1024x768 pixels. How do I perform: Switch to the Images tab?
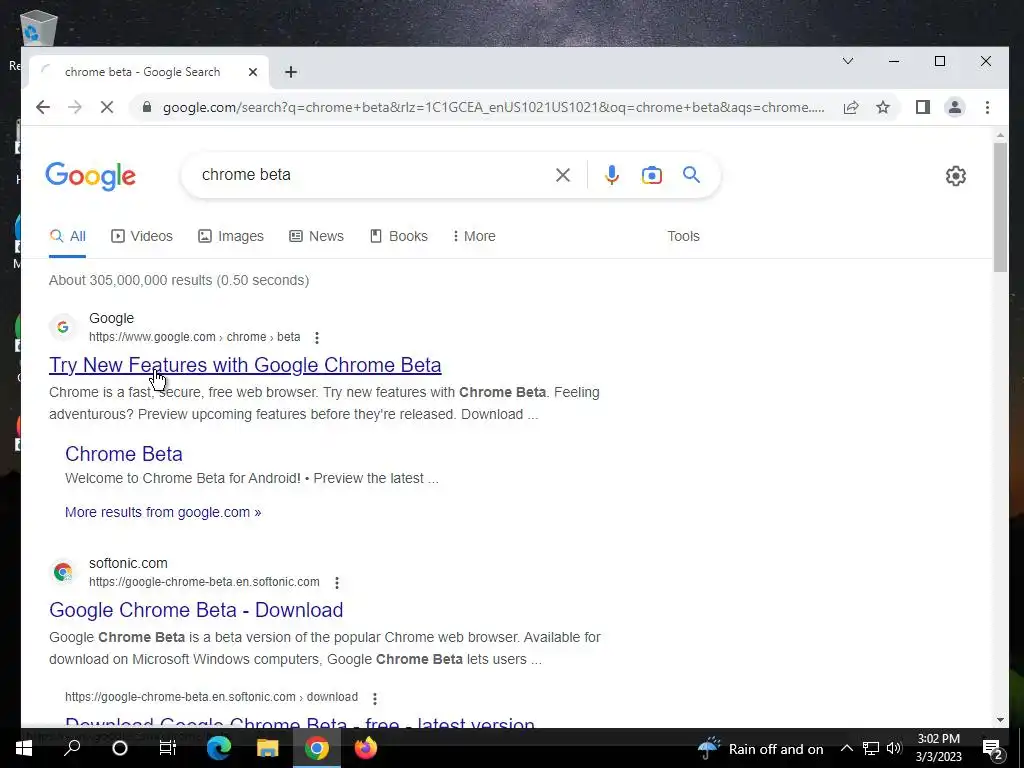231,236
